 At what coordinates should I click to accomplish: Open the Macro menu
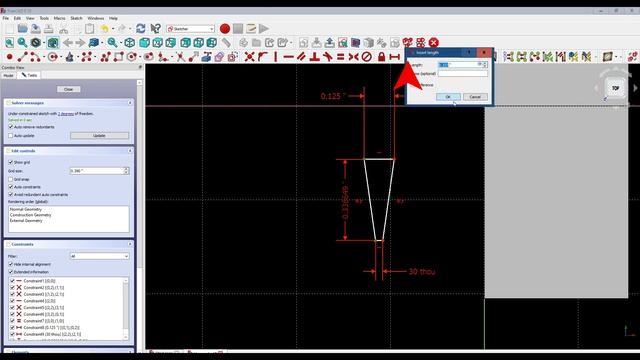pos(60,18)
